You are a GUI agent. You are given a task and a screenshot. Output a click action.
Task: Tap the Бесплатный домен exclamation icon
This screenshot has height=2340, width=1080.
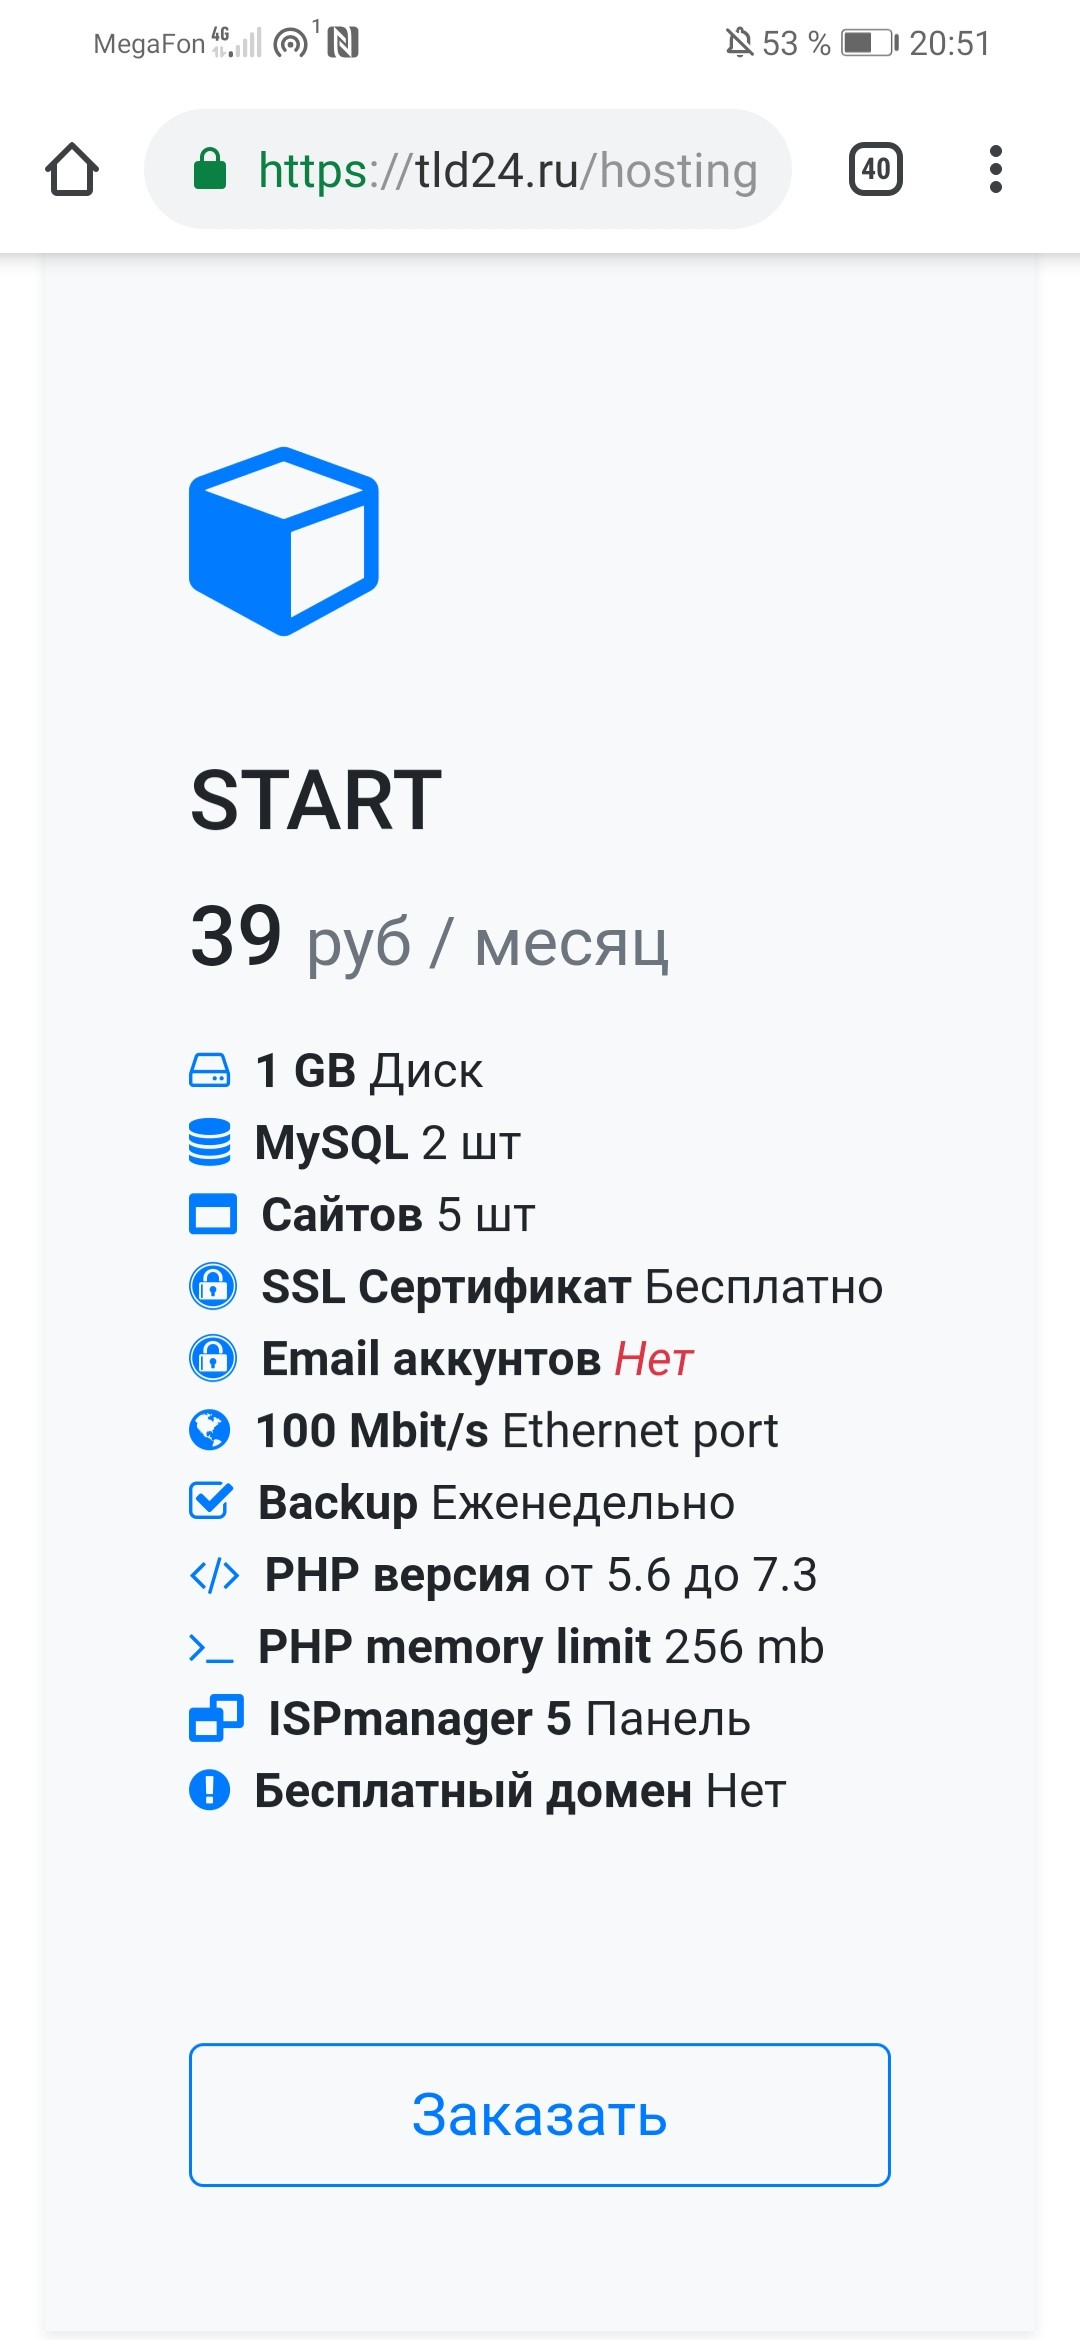[x=210, y=1790]
